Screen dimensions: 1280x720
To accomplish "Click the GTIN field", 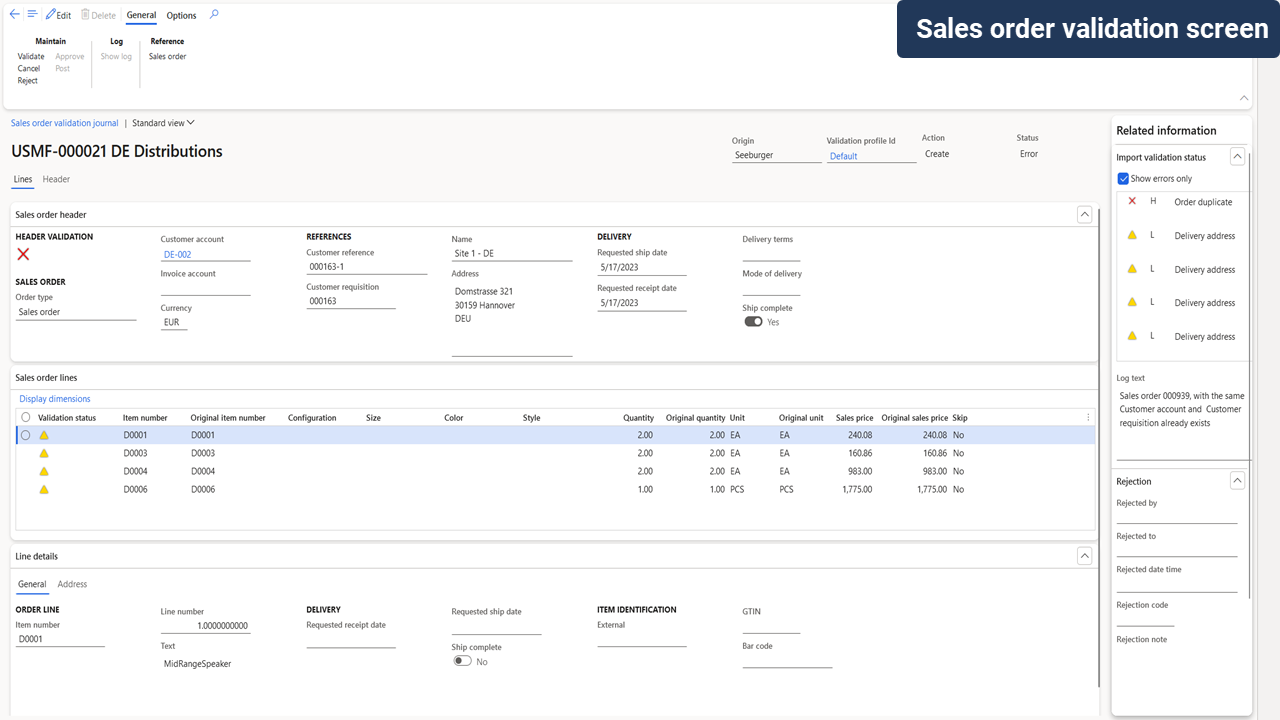I will pyautogui.click(x=771, y=626).
